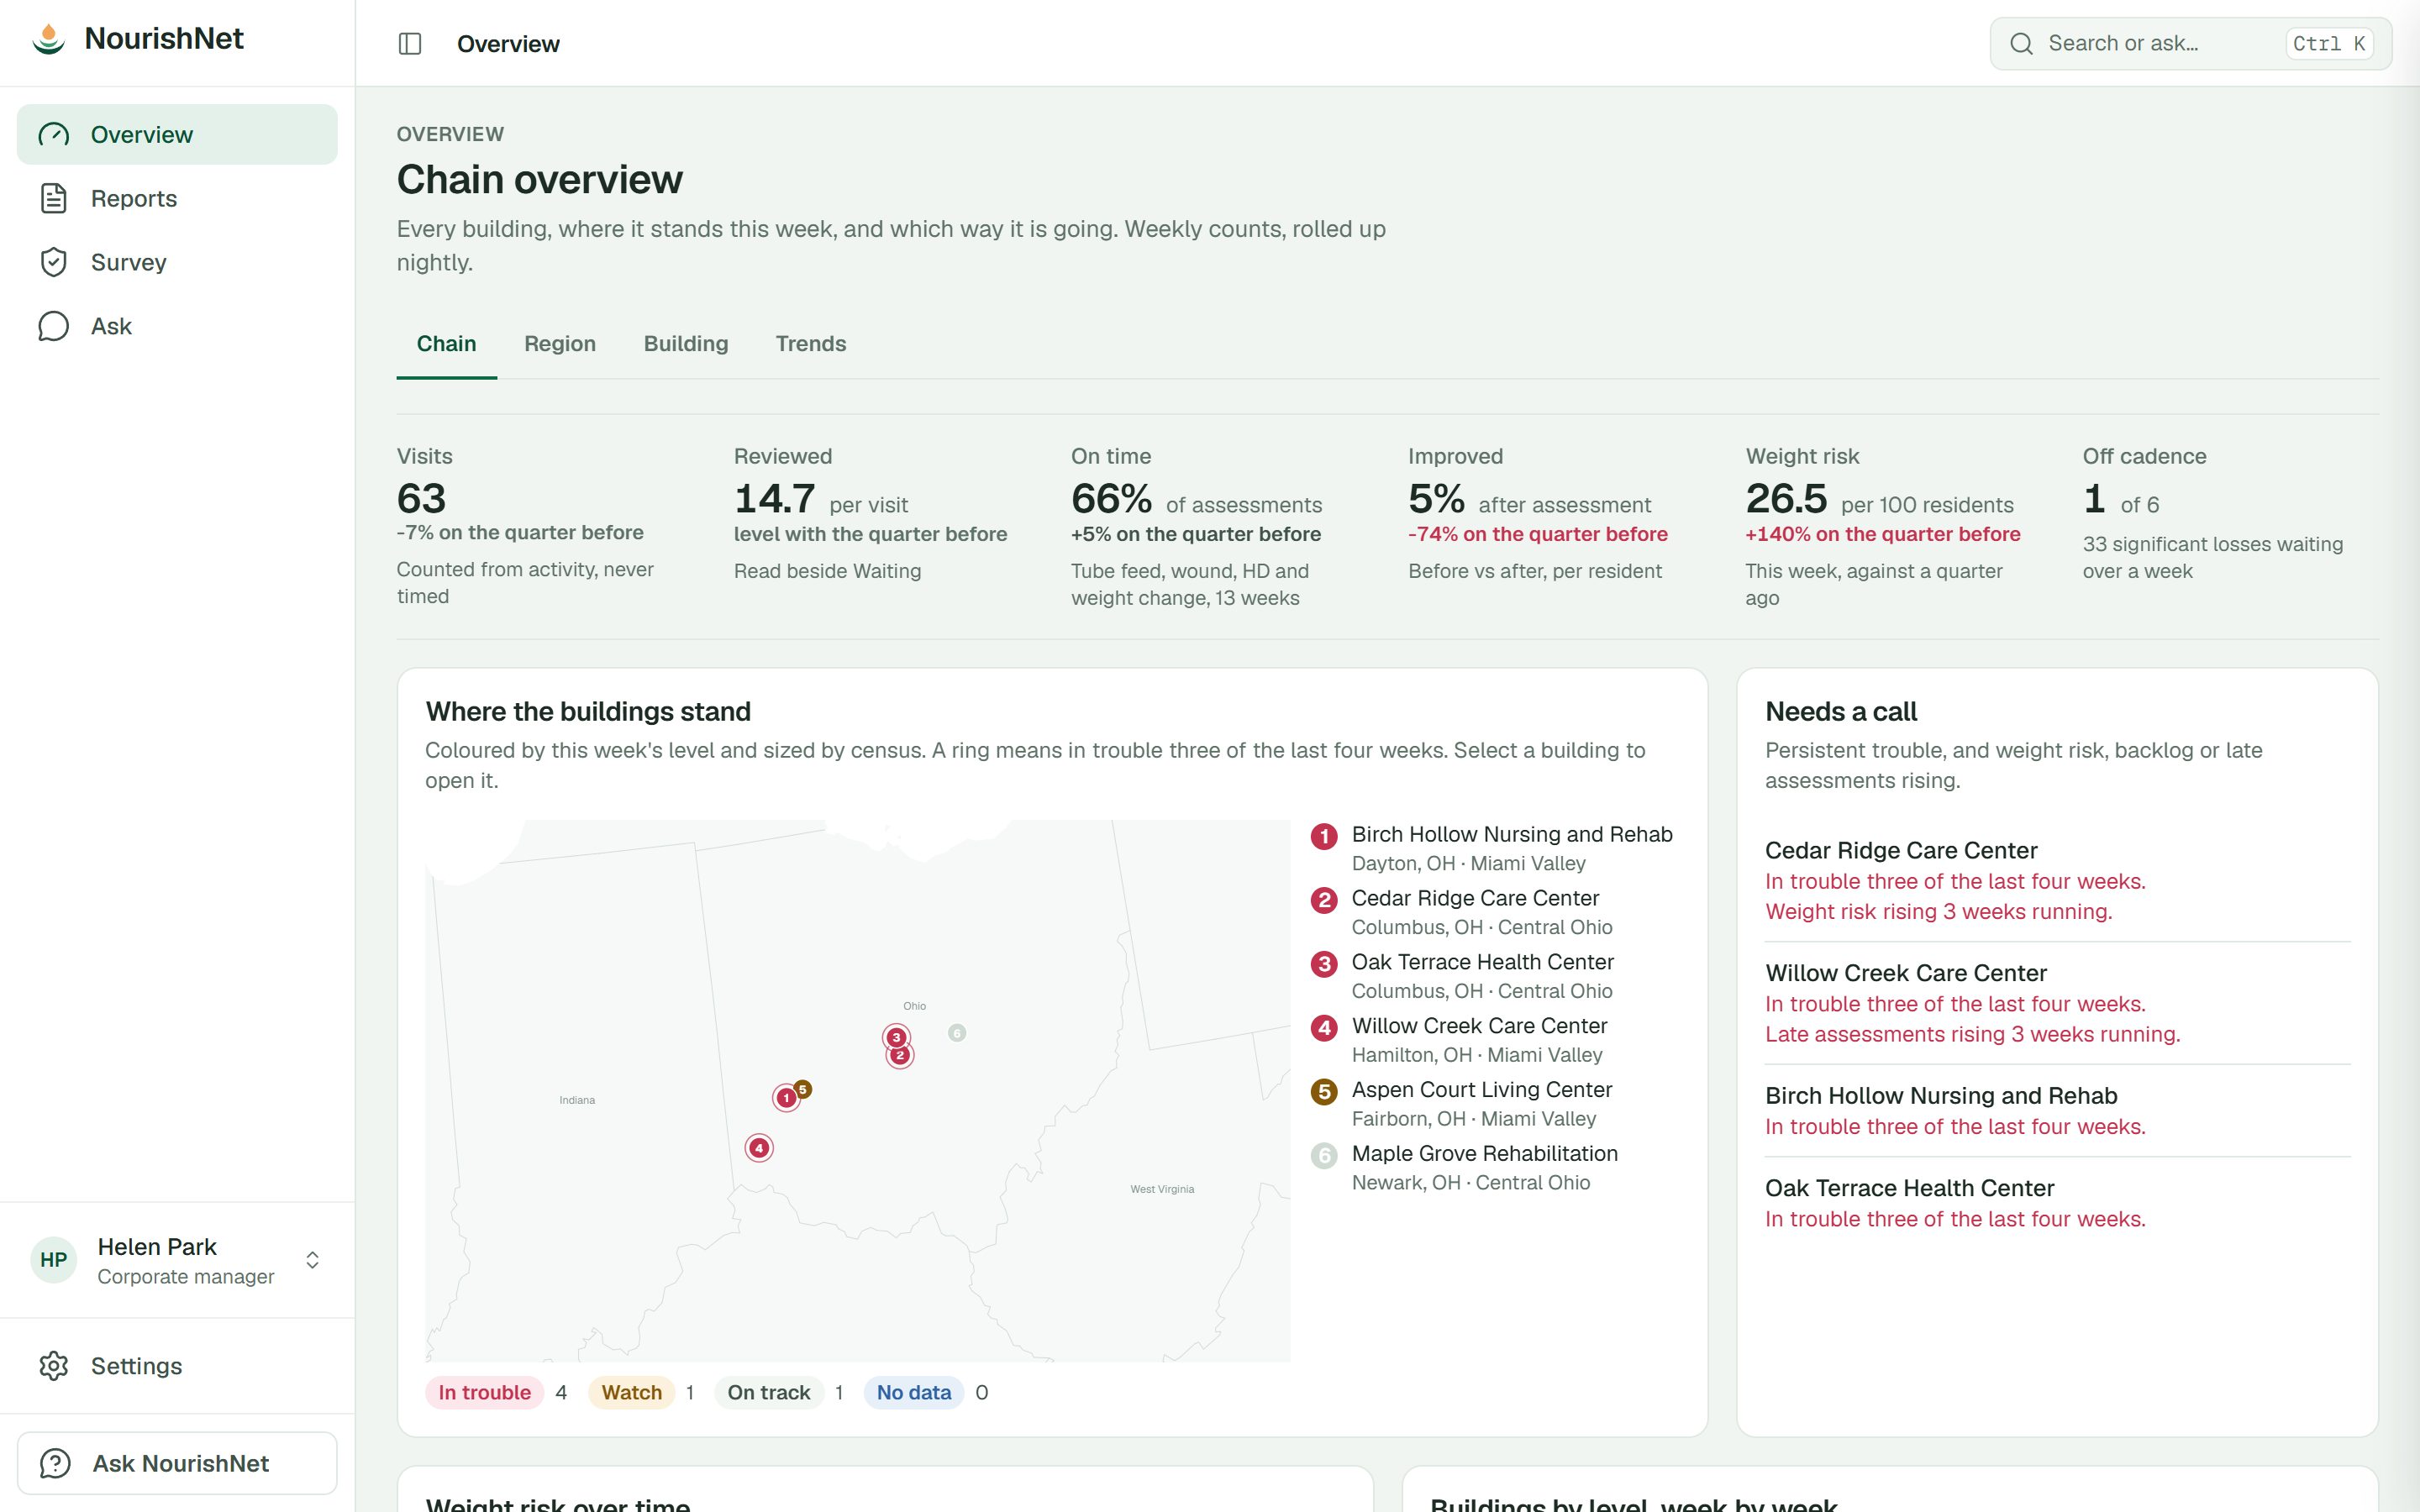Click the On track legend chip
The width and height of the screenshot is (2420, 1512).
coord(768,1392)
